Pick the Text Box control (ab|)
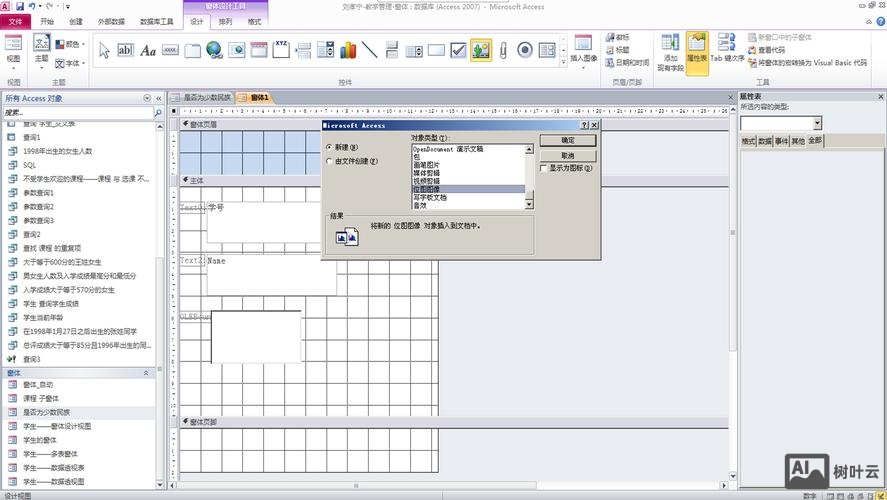 [125, 50]
